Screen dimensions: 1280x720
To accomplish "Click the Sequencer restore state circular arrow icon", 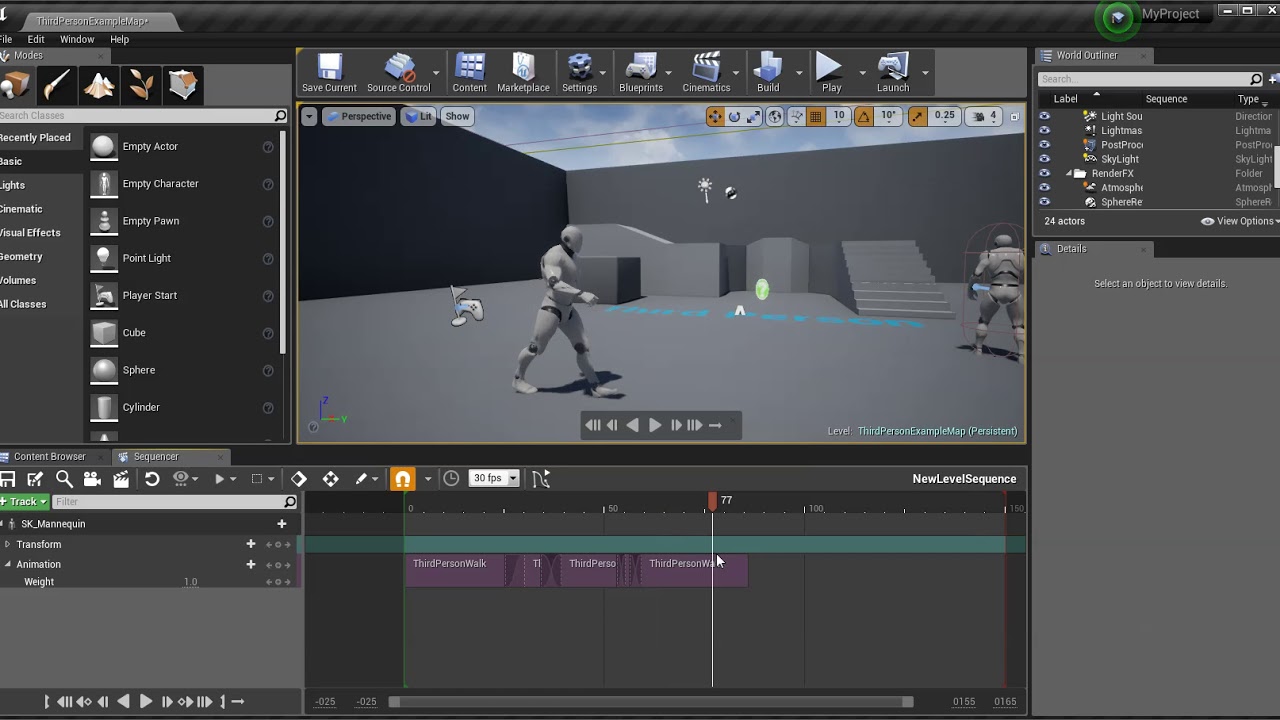I will click(x=152, y=479).
